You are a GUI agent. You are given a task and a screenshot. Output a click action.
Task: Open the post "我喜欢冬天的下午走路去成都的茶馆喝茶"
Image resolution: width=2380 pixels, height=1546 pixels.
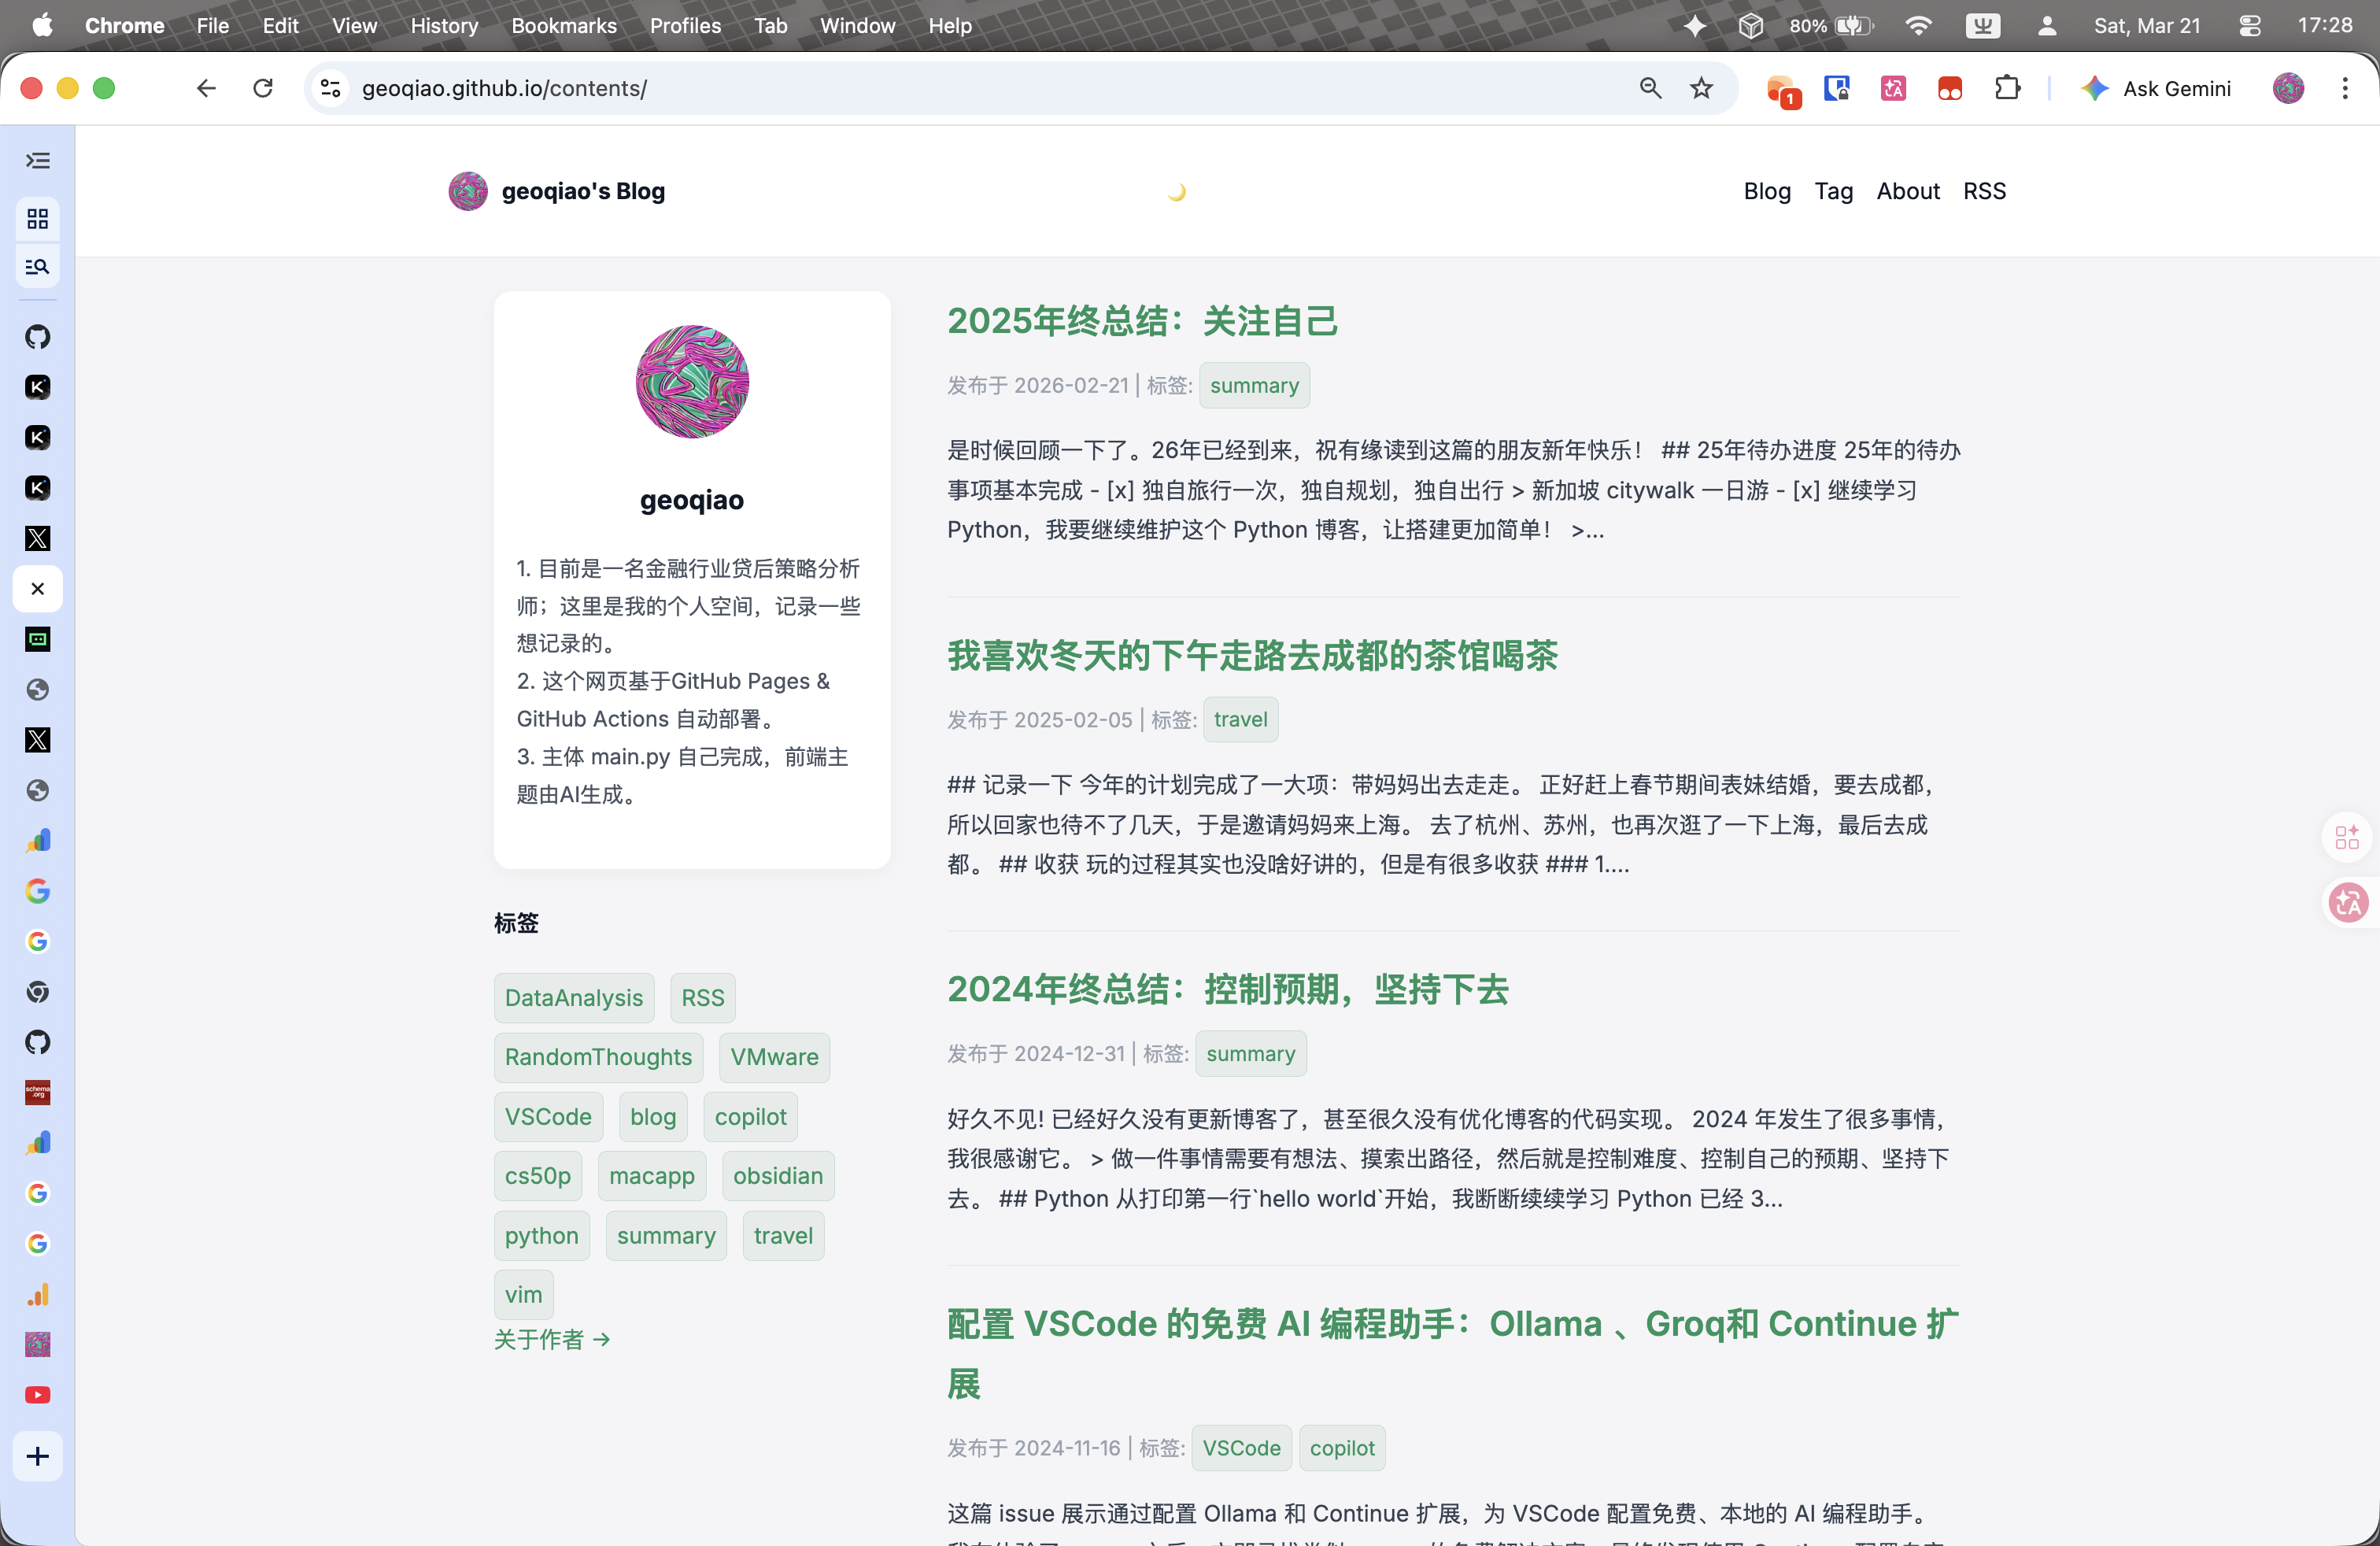coord(1253,655)
